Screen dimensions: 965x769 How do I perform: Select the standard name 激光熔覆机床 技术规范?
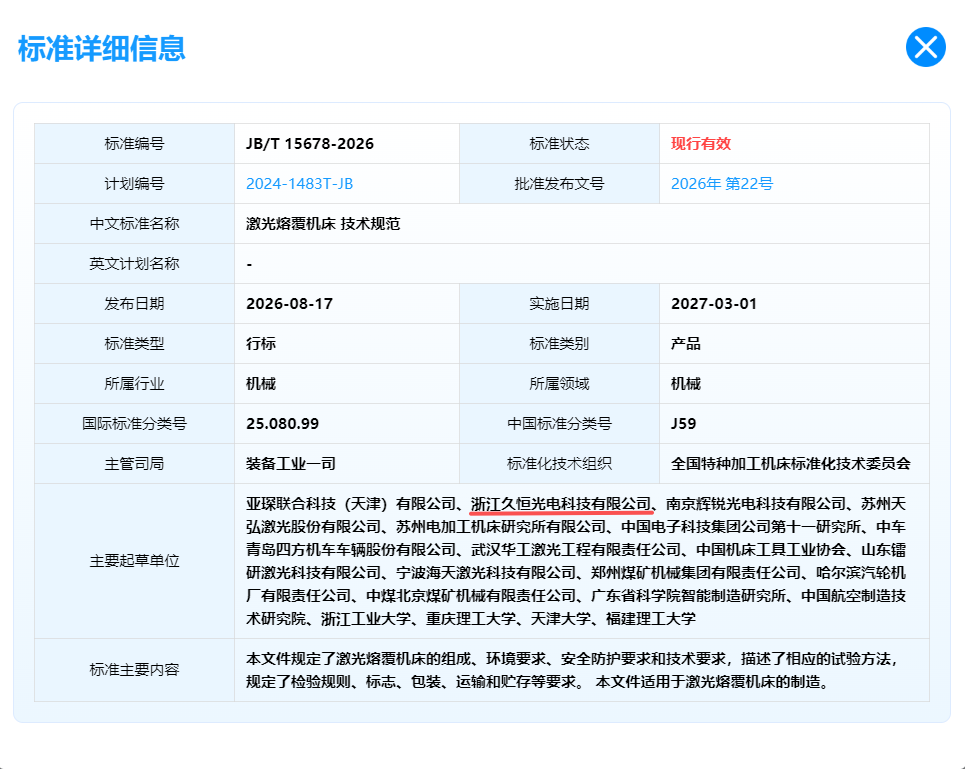pyautogui.click(x=323, y=224)
